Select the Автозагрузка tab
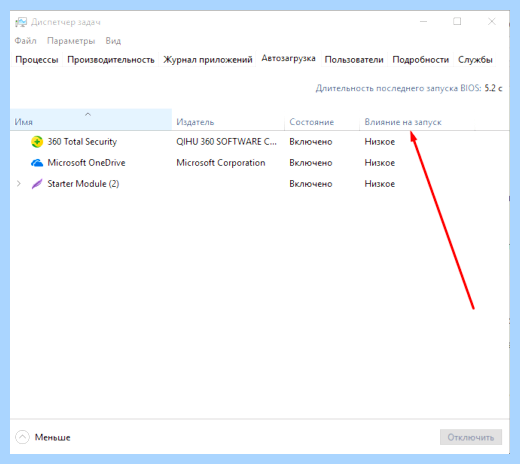 point(288,58)
